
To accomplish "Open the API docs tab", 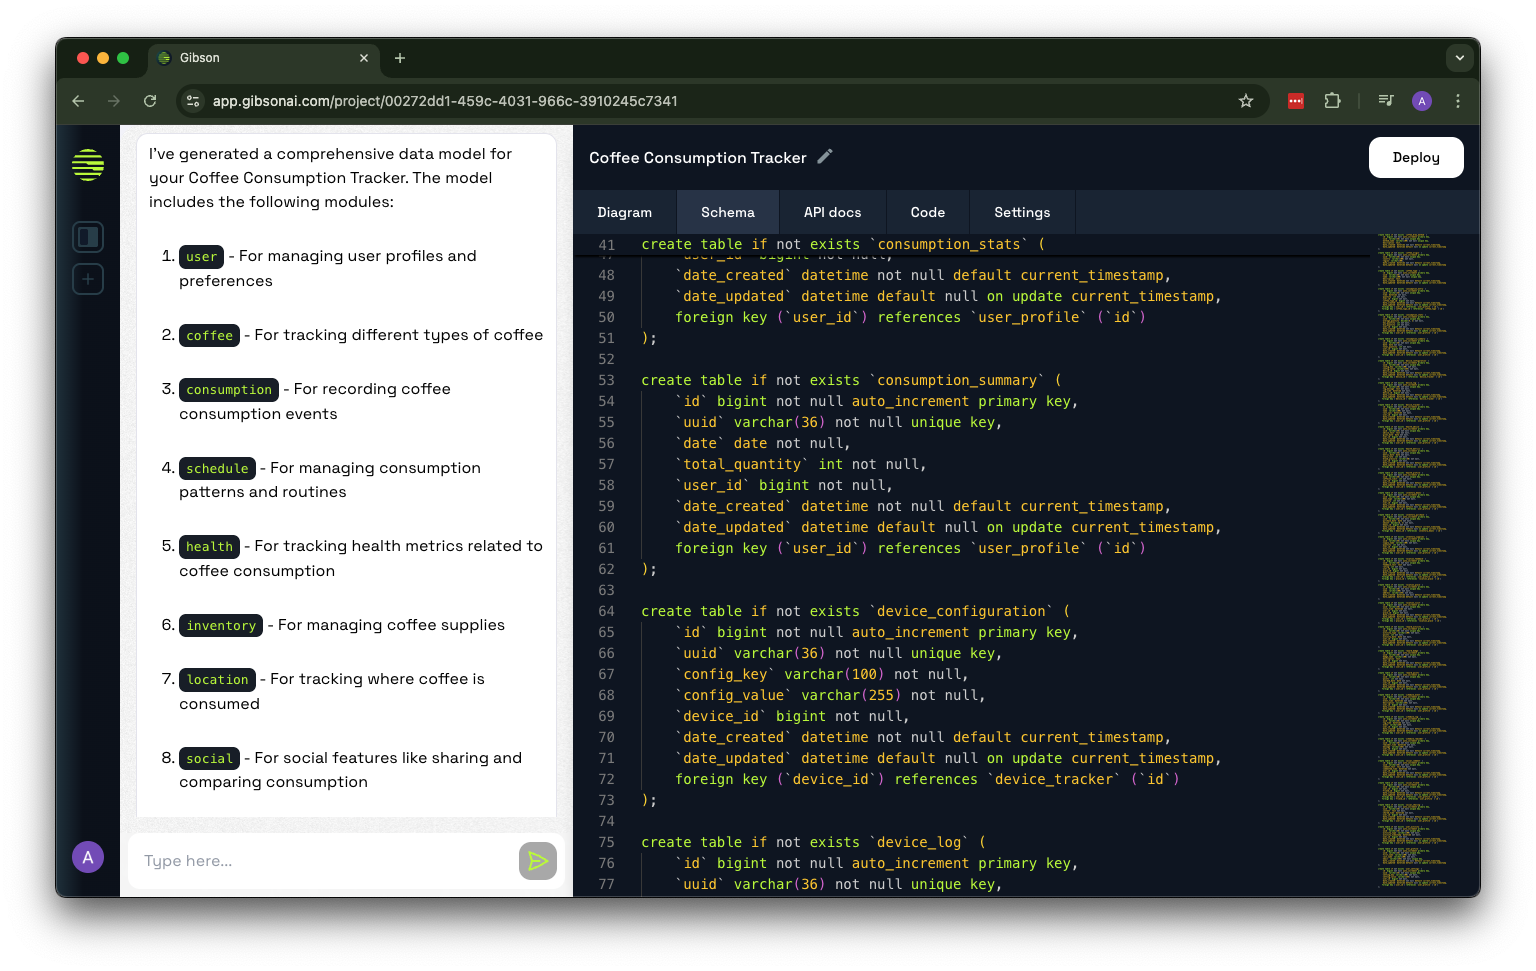I will 833,212.
